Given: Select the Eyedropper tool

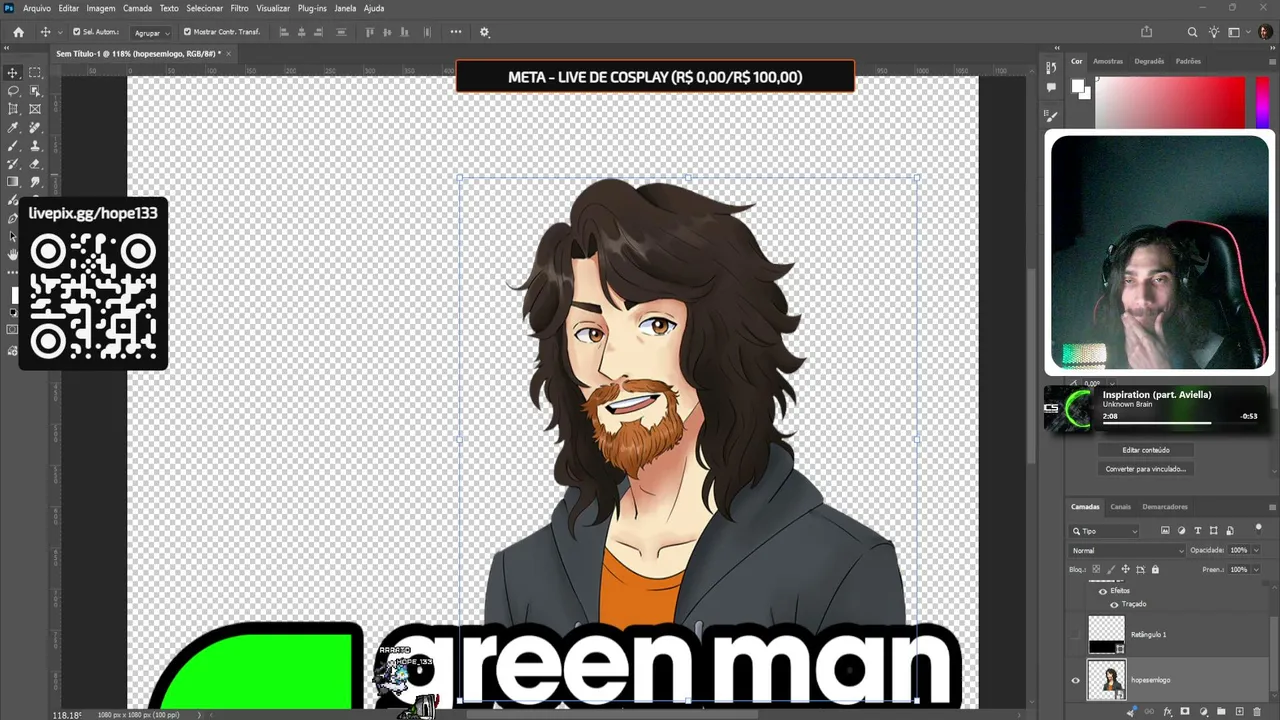Looking at the screenshot, I should pos(13,128).
